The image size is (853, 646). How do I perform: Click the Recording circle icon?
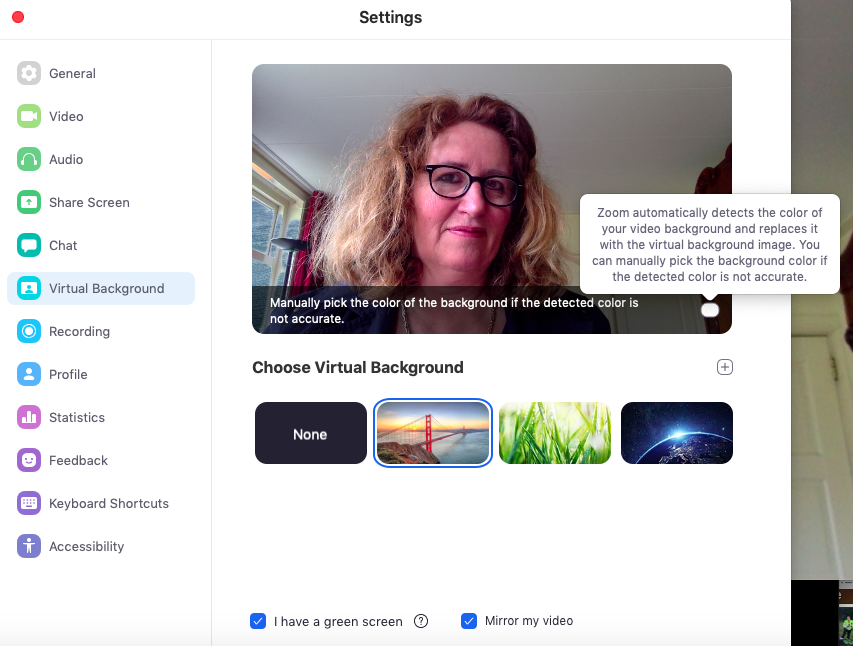pyautogui.click(x=29, y=331)
